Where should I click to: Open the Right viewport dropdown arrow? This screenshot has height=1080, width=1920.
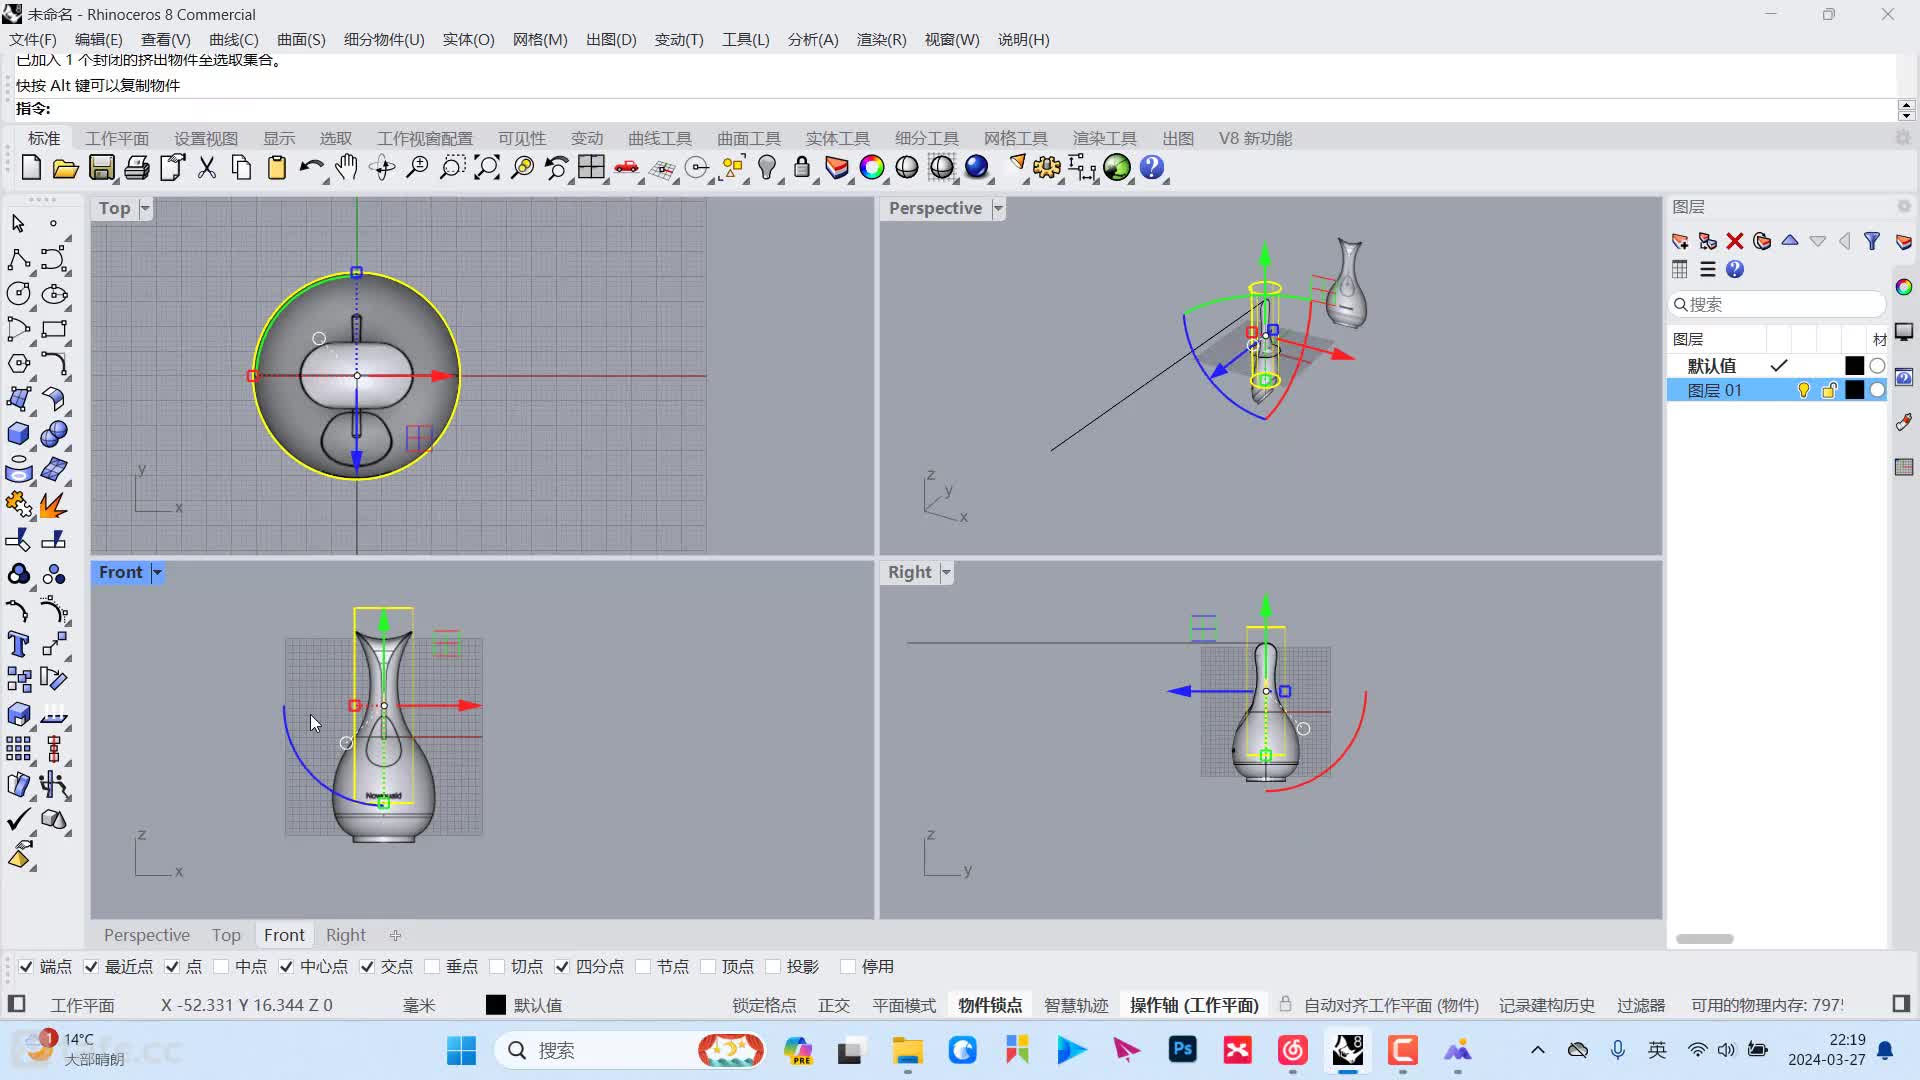(946, 572)
